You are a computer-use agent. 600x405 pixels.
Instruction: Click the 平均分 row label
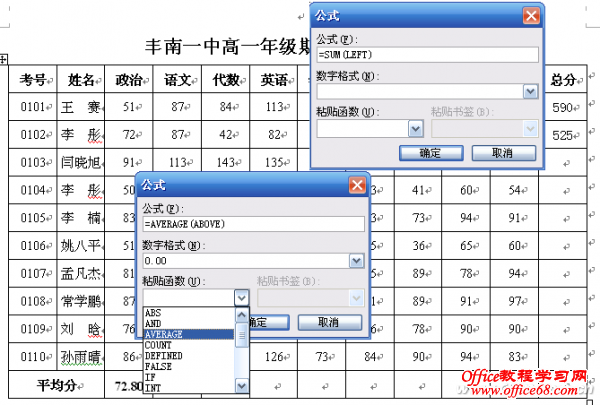[x=57, y=385]
